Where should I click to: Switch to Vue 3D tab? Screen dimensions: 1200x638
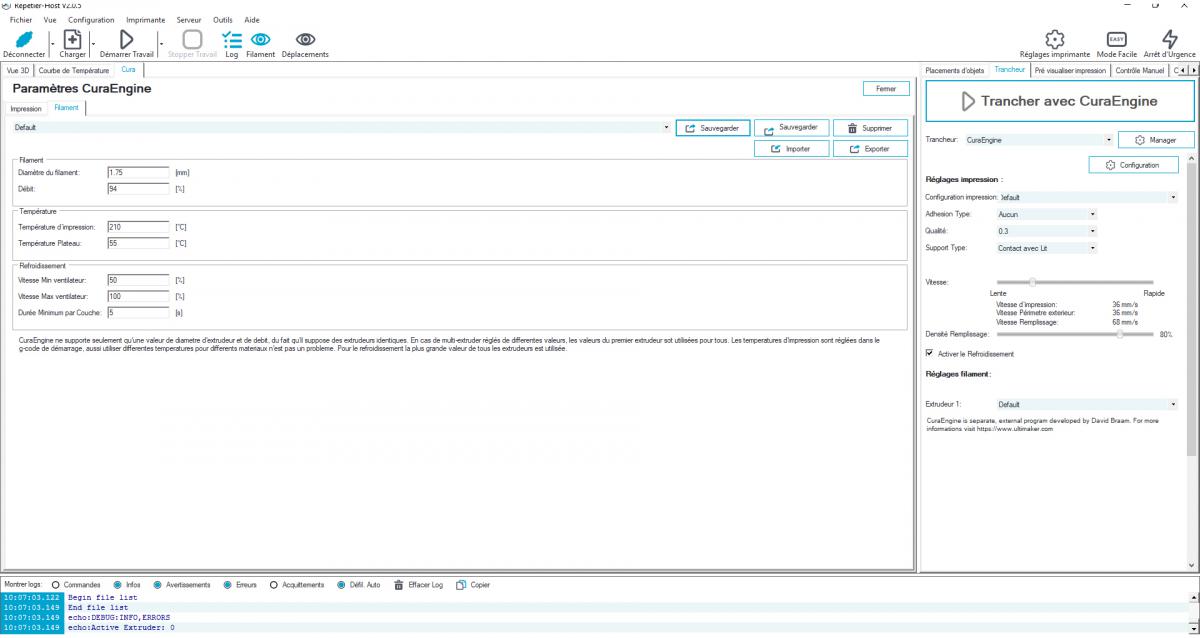19,71
